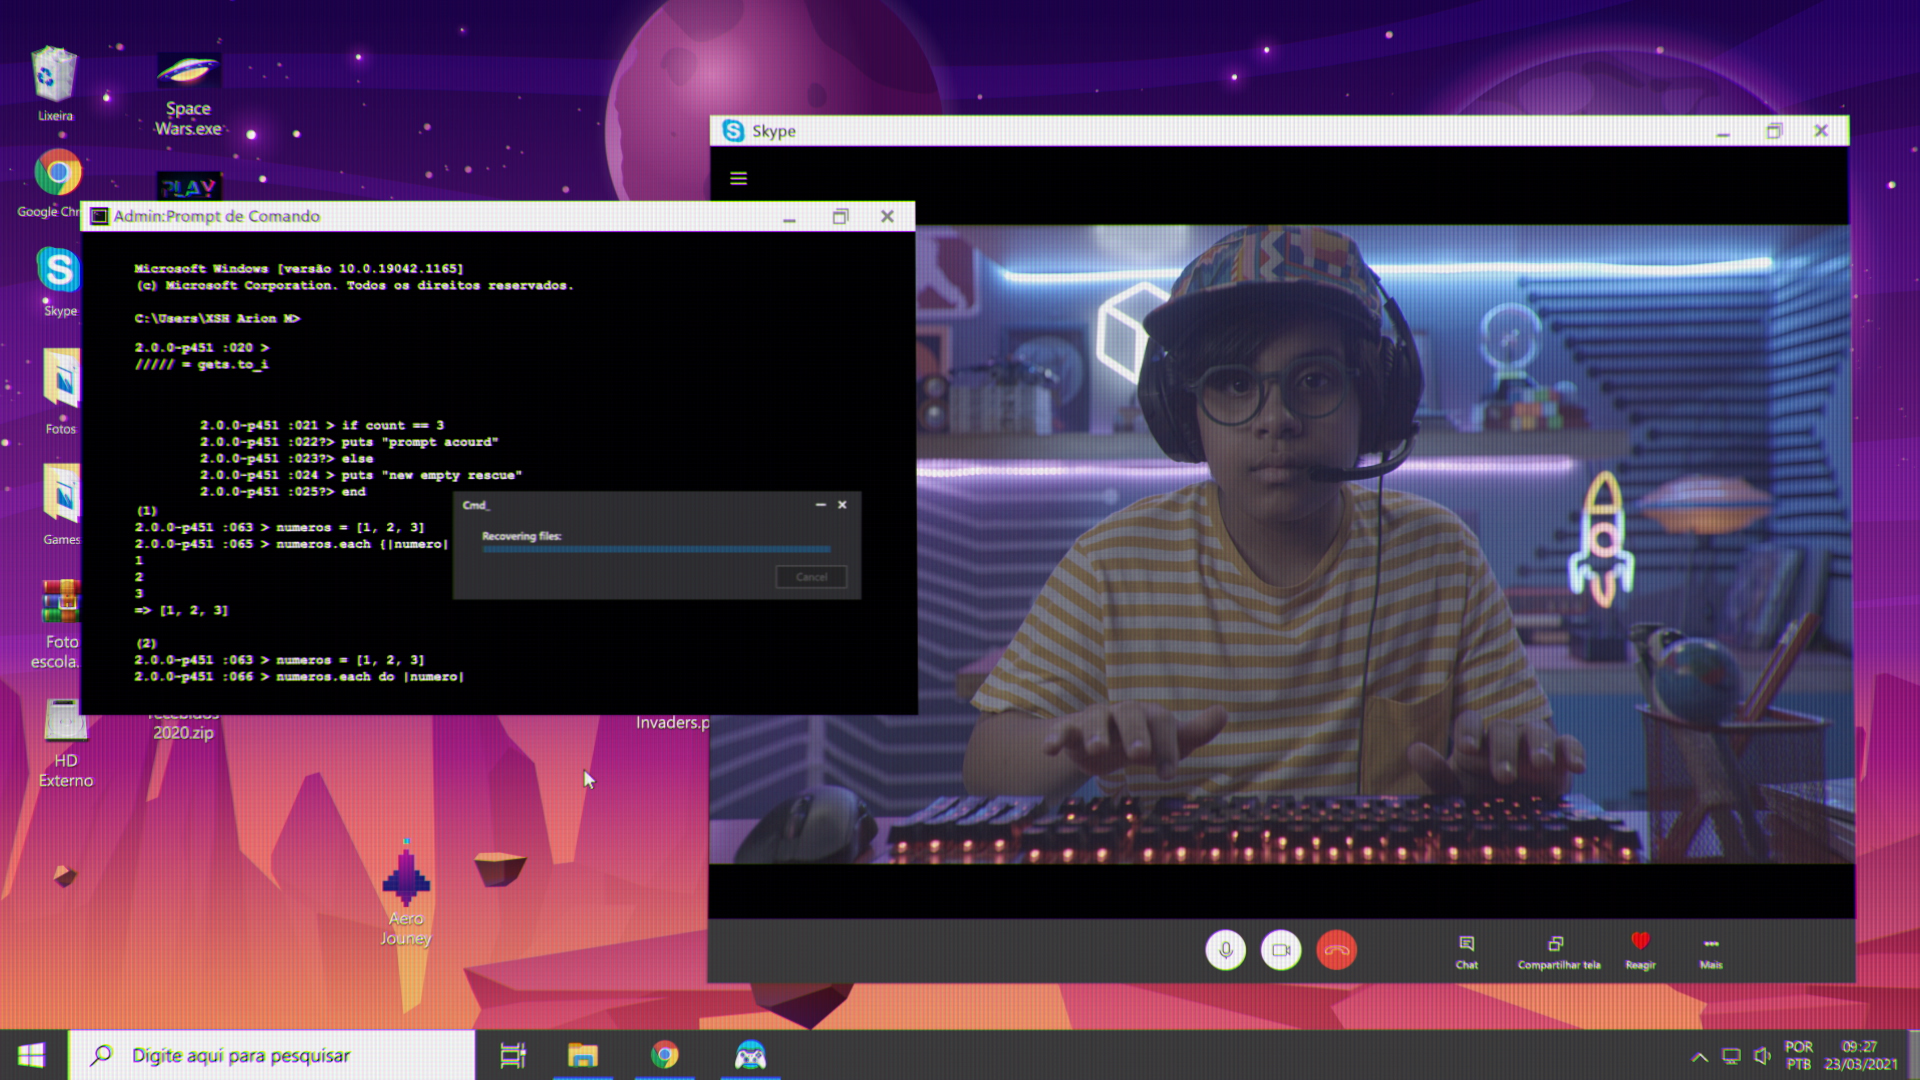
Task: Open network icon in system tray
Action: point(1731,1057)
